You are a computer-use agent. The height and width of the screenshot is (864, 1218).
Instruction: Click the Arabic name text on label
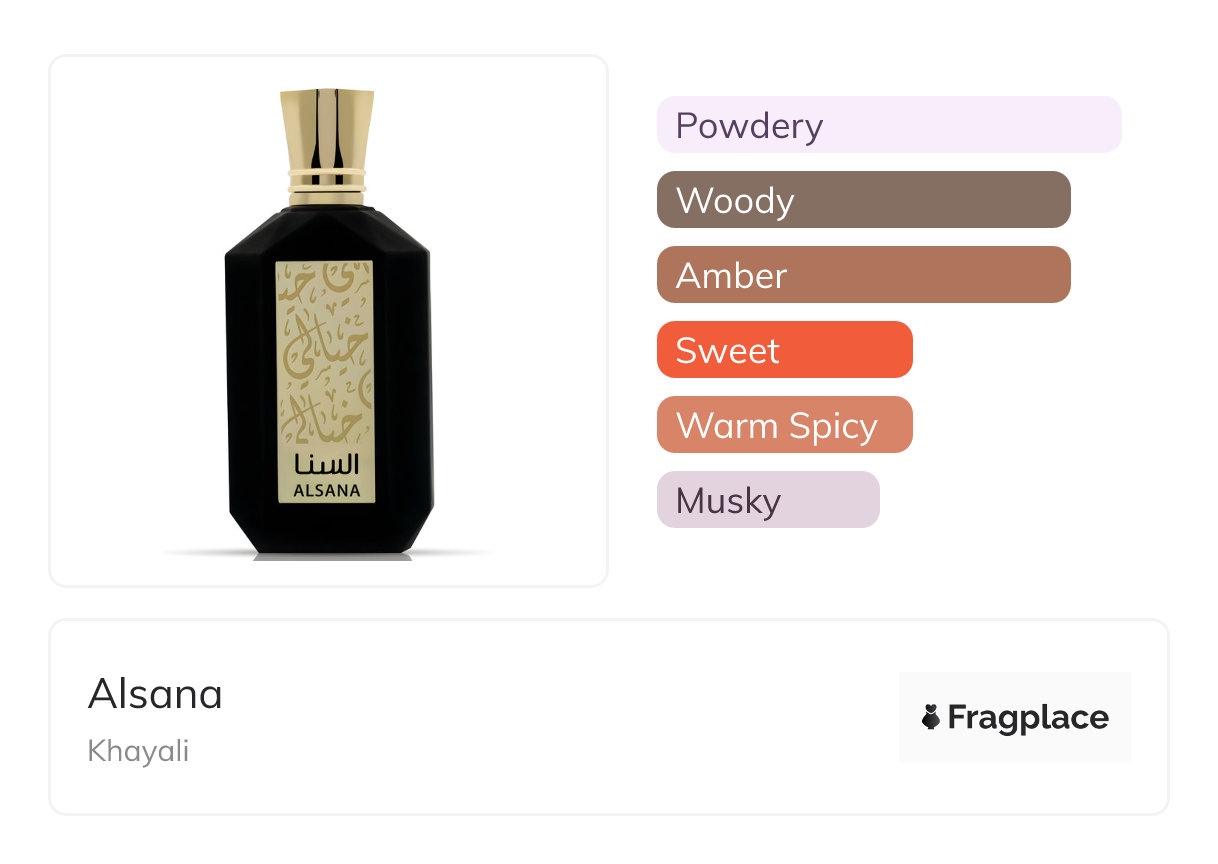(325, 465)
